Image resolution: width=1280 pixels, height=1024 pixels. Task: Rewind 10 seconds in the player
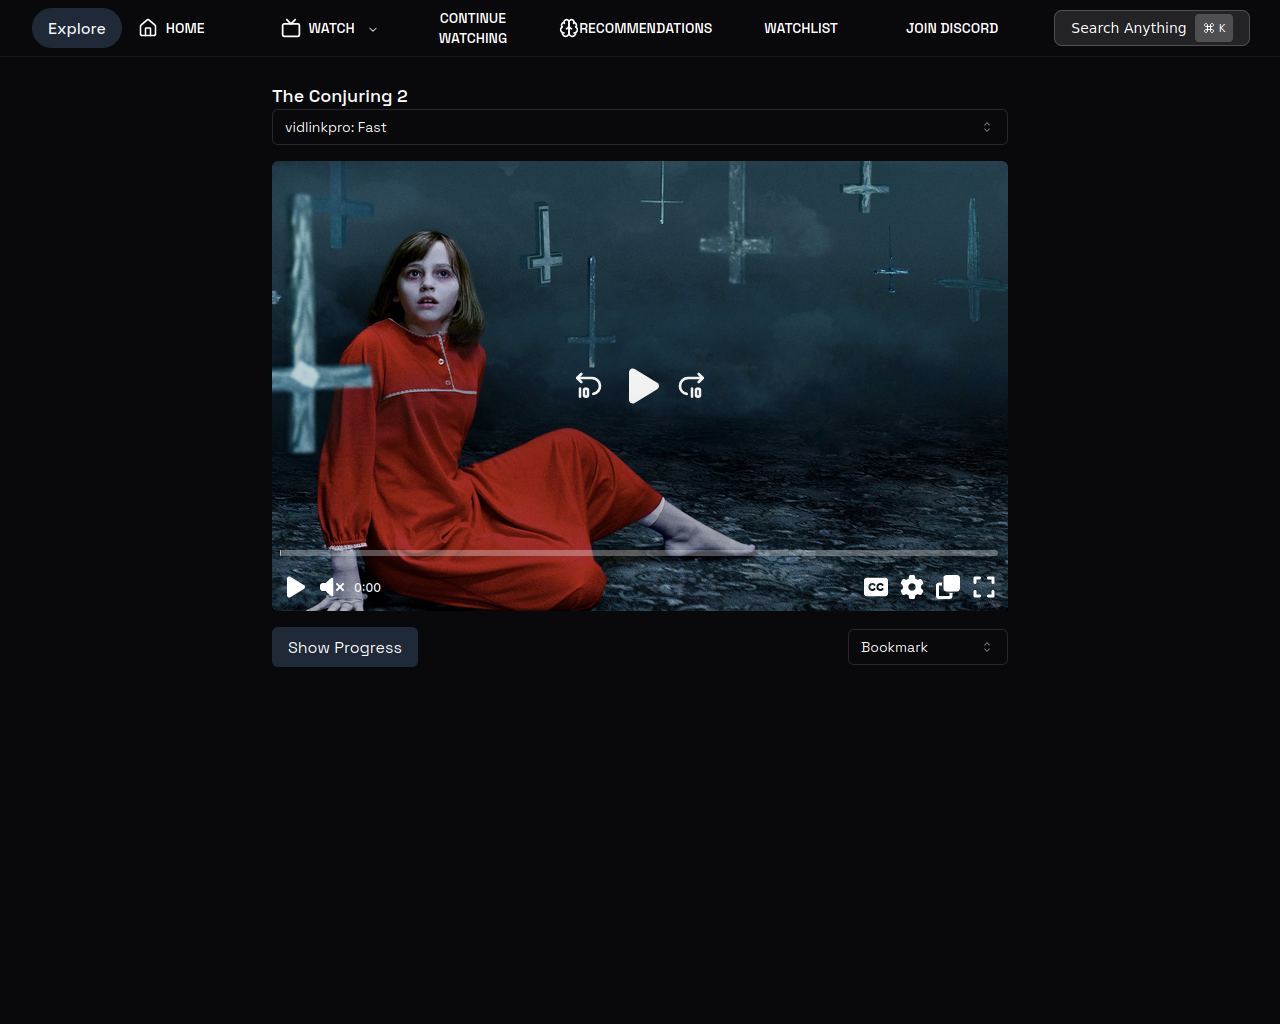[588, 385]
